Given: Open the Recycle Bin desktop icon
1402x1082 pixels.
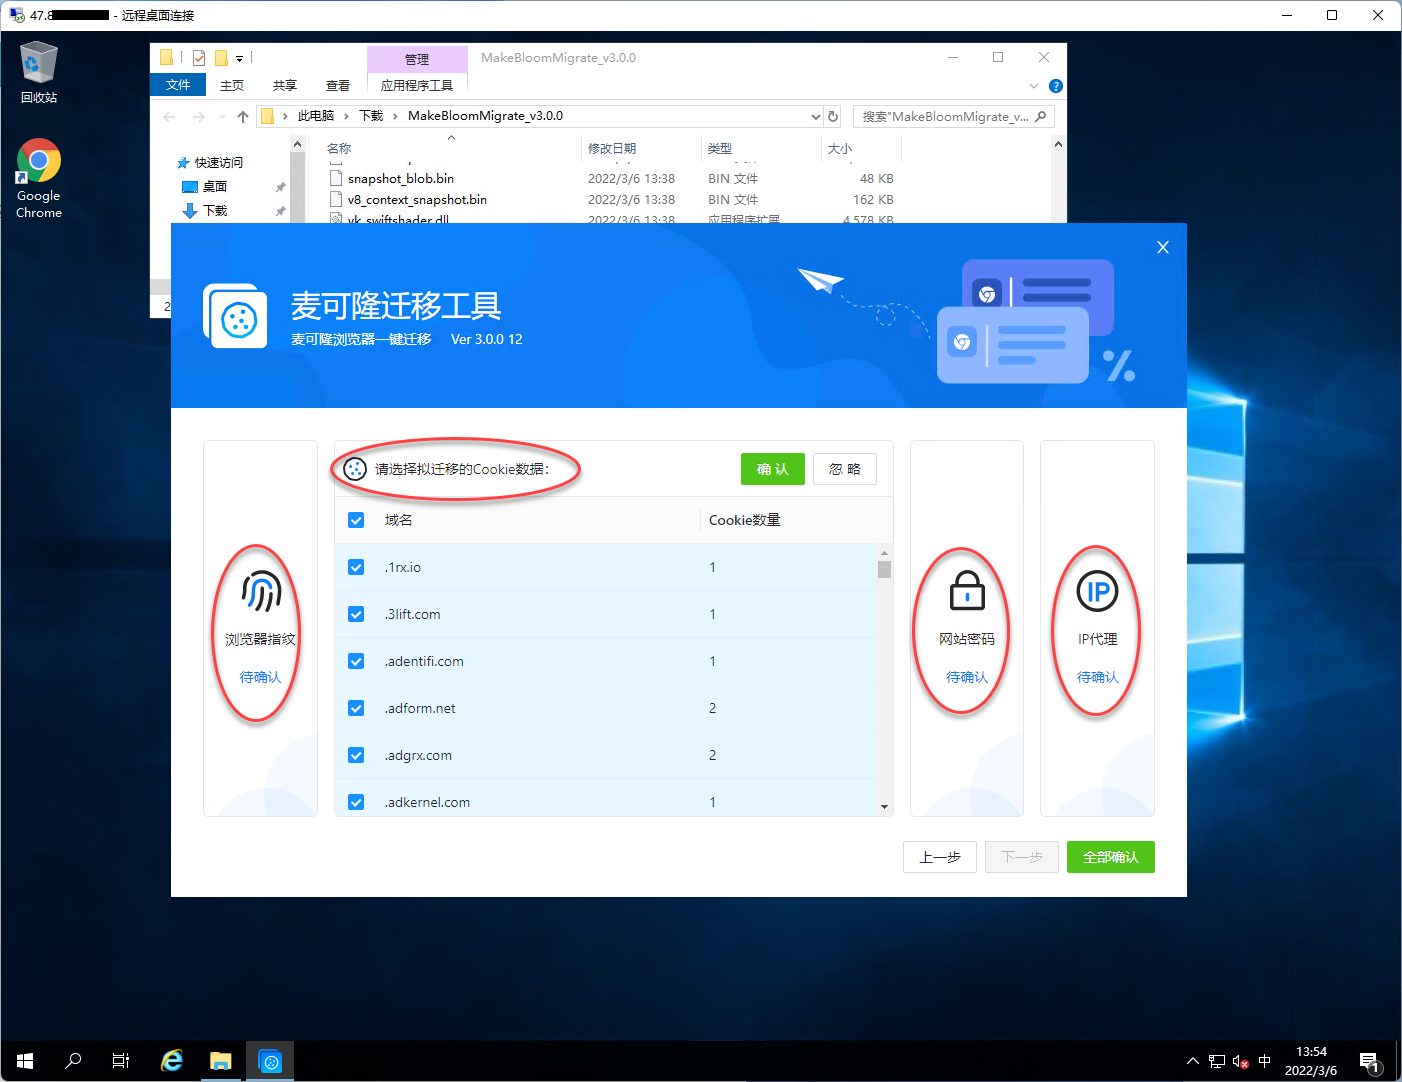Looking at the screenshot, I should (39, 72).
